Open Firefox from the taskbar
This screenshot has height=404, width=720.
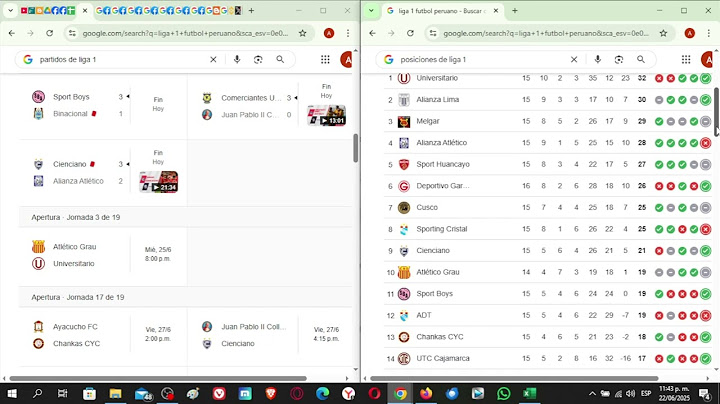click(426, 393)
